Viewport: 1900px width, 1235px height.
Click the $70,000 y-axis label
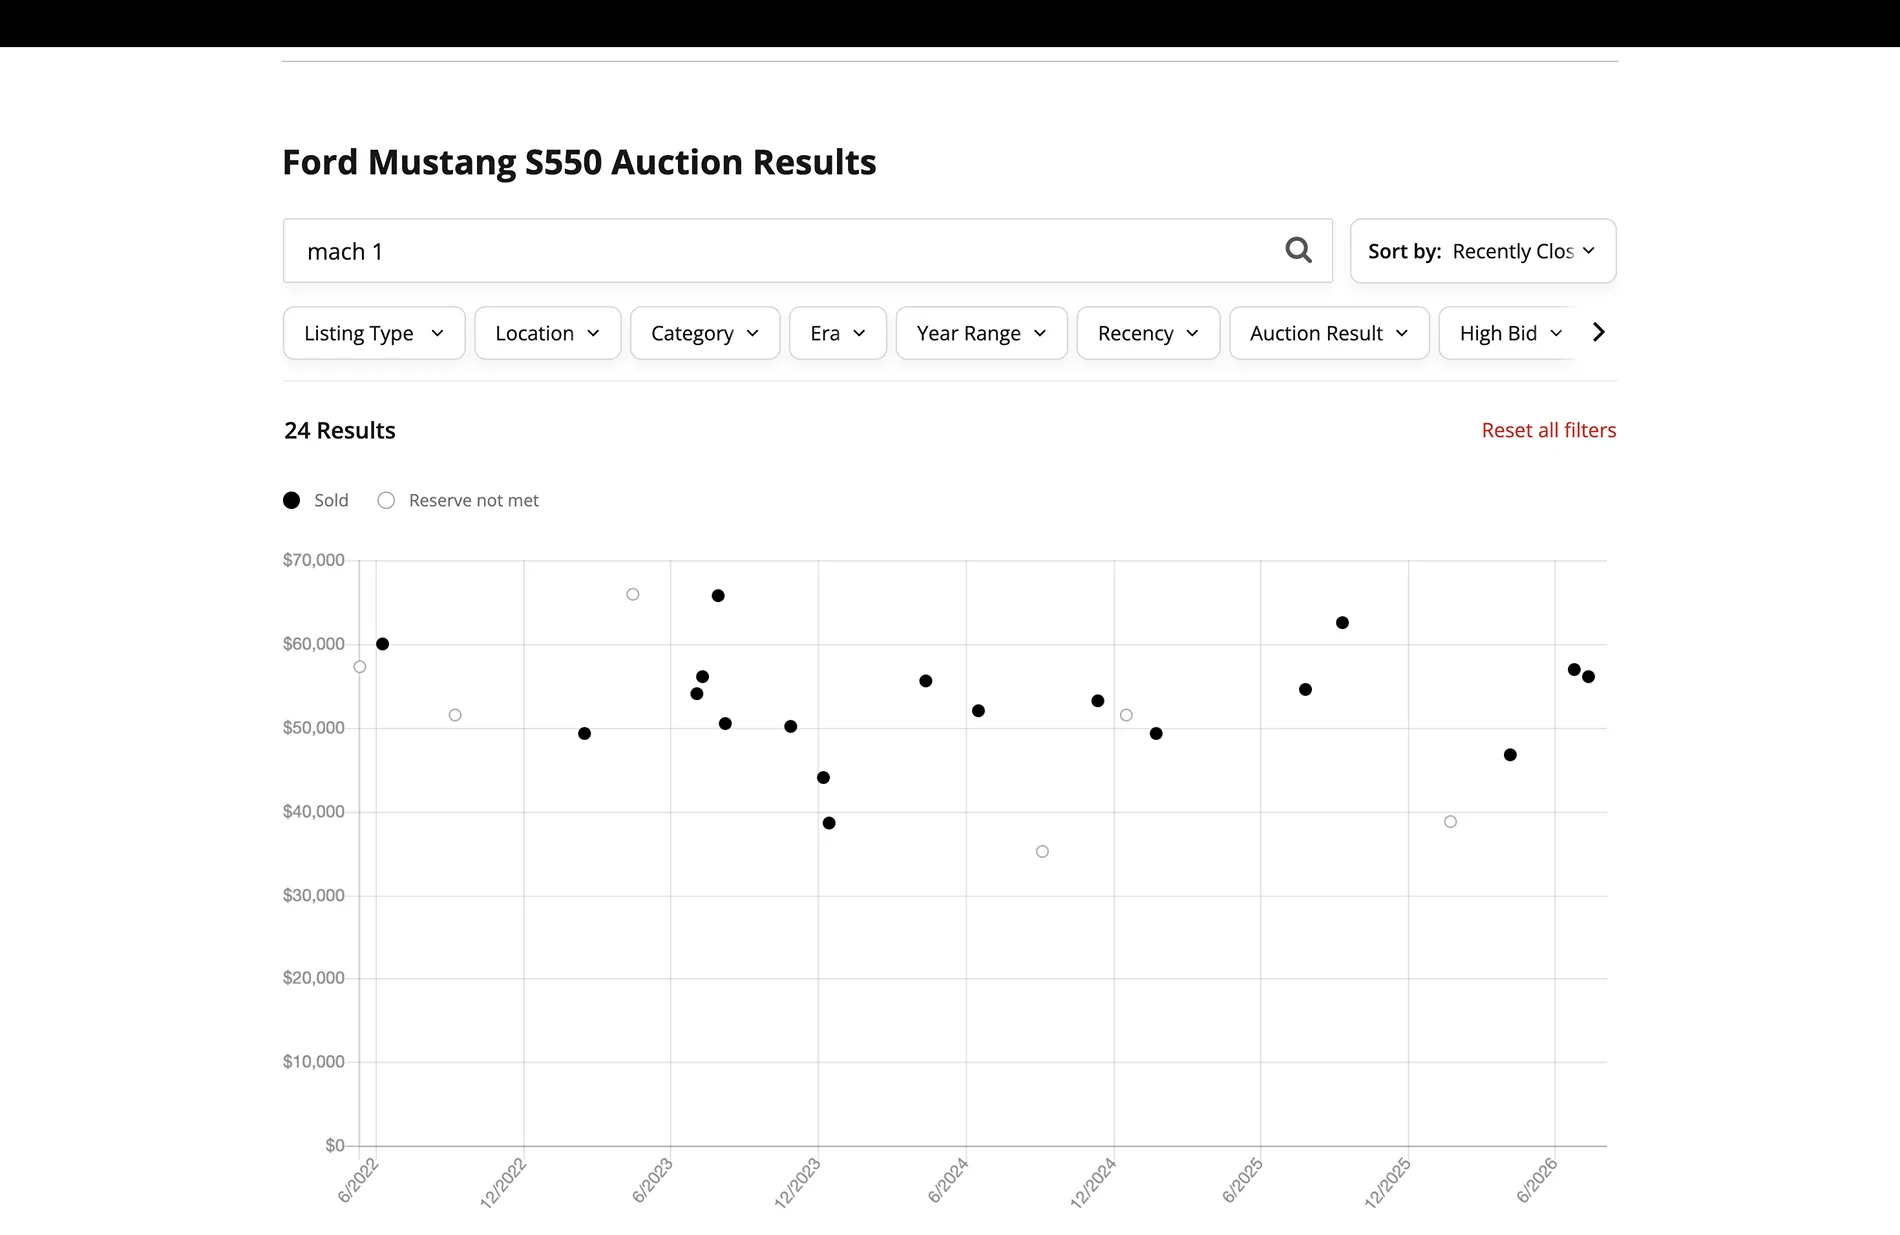[314, 560]
